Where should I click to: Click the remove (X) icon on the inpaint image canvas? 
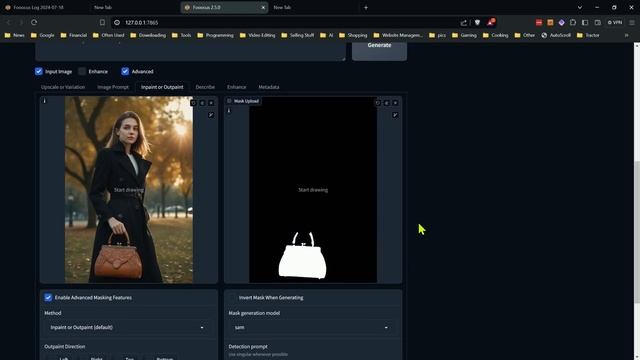tap(211, 103)
